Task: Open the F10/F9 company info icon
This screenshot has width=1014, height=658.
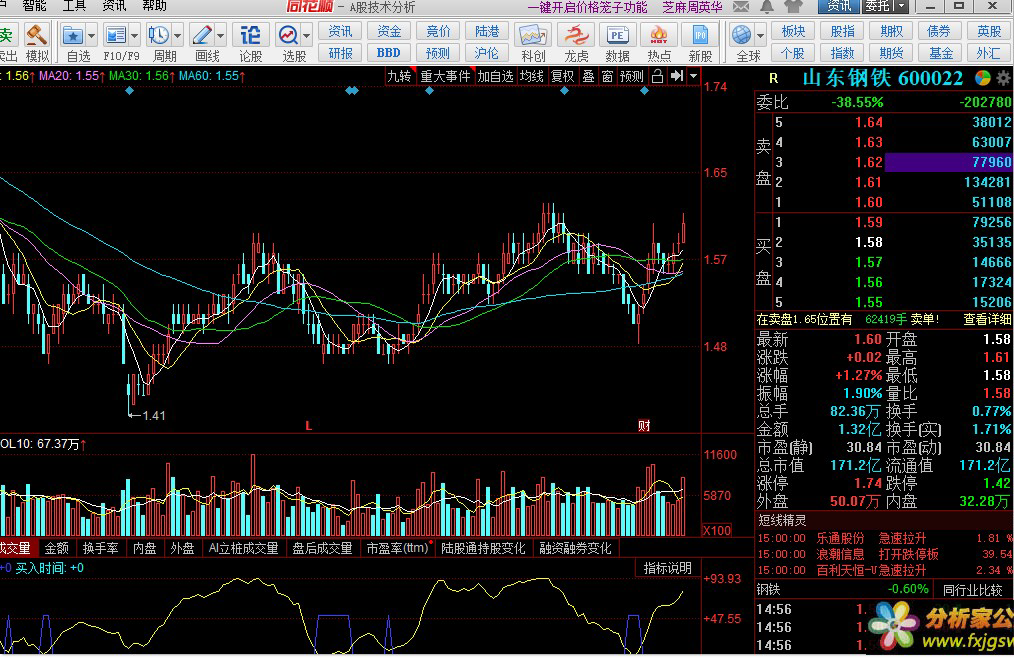Action: (115, 35)
